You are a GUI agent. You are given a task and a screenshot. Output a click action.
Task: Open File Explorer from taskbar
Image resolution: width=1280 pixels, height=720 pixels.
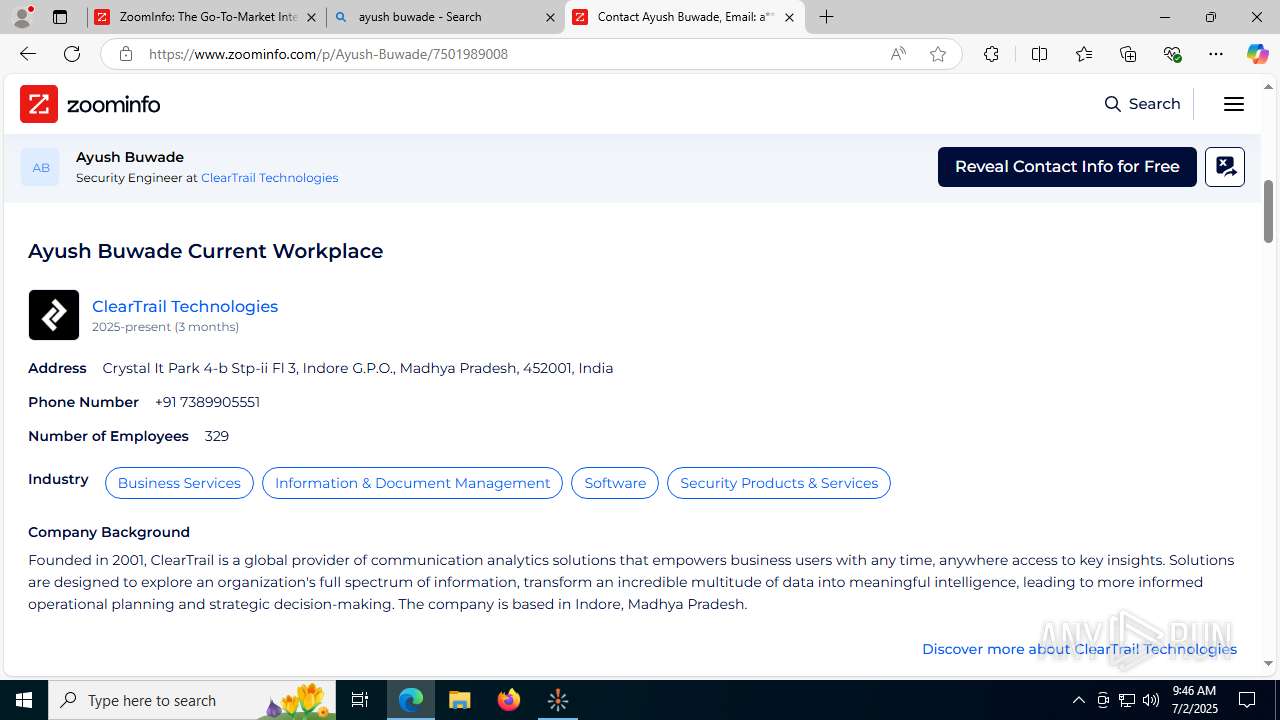tap(460, 700)
